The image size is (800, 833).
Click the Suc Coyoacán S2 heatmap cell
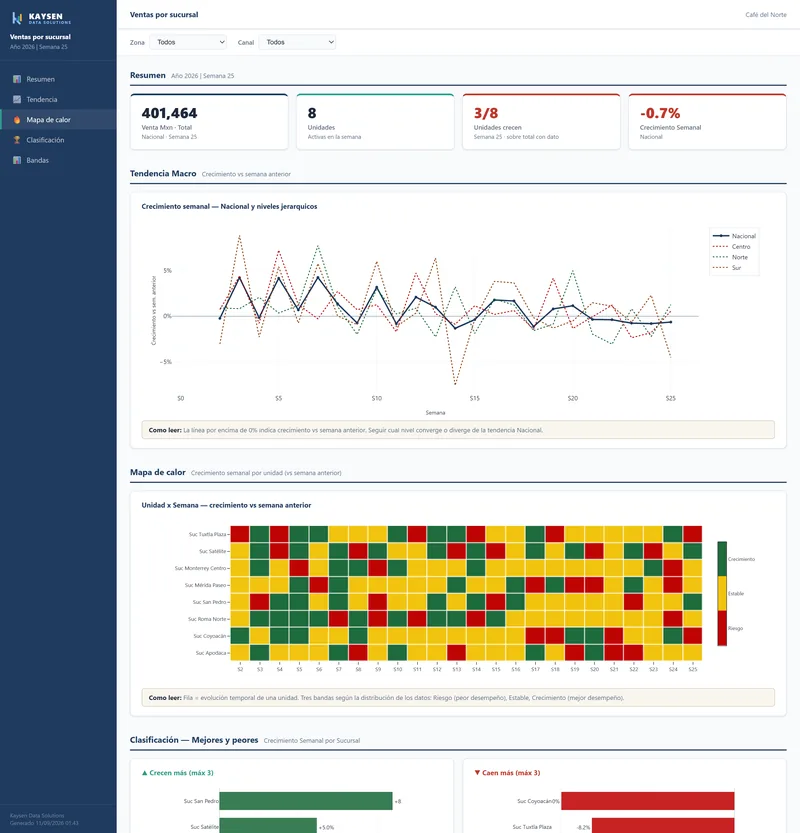[x=240, y=636]
